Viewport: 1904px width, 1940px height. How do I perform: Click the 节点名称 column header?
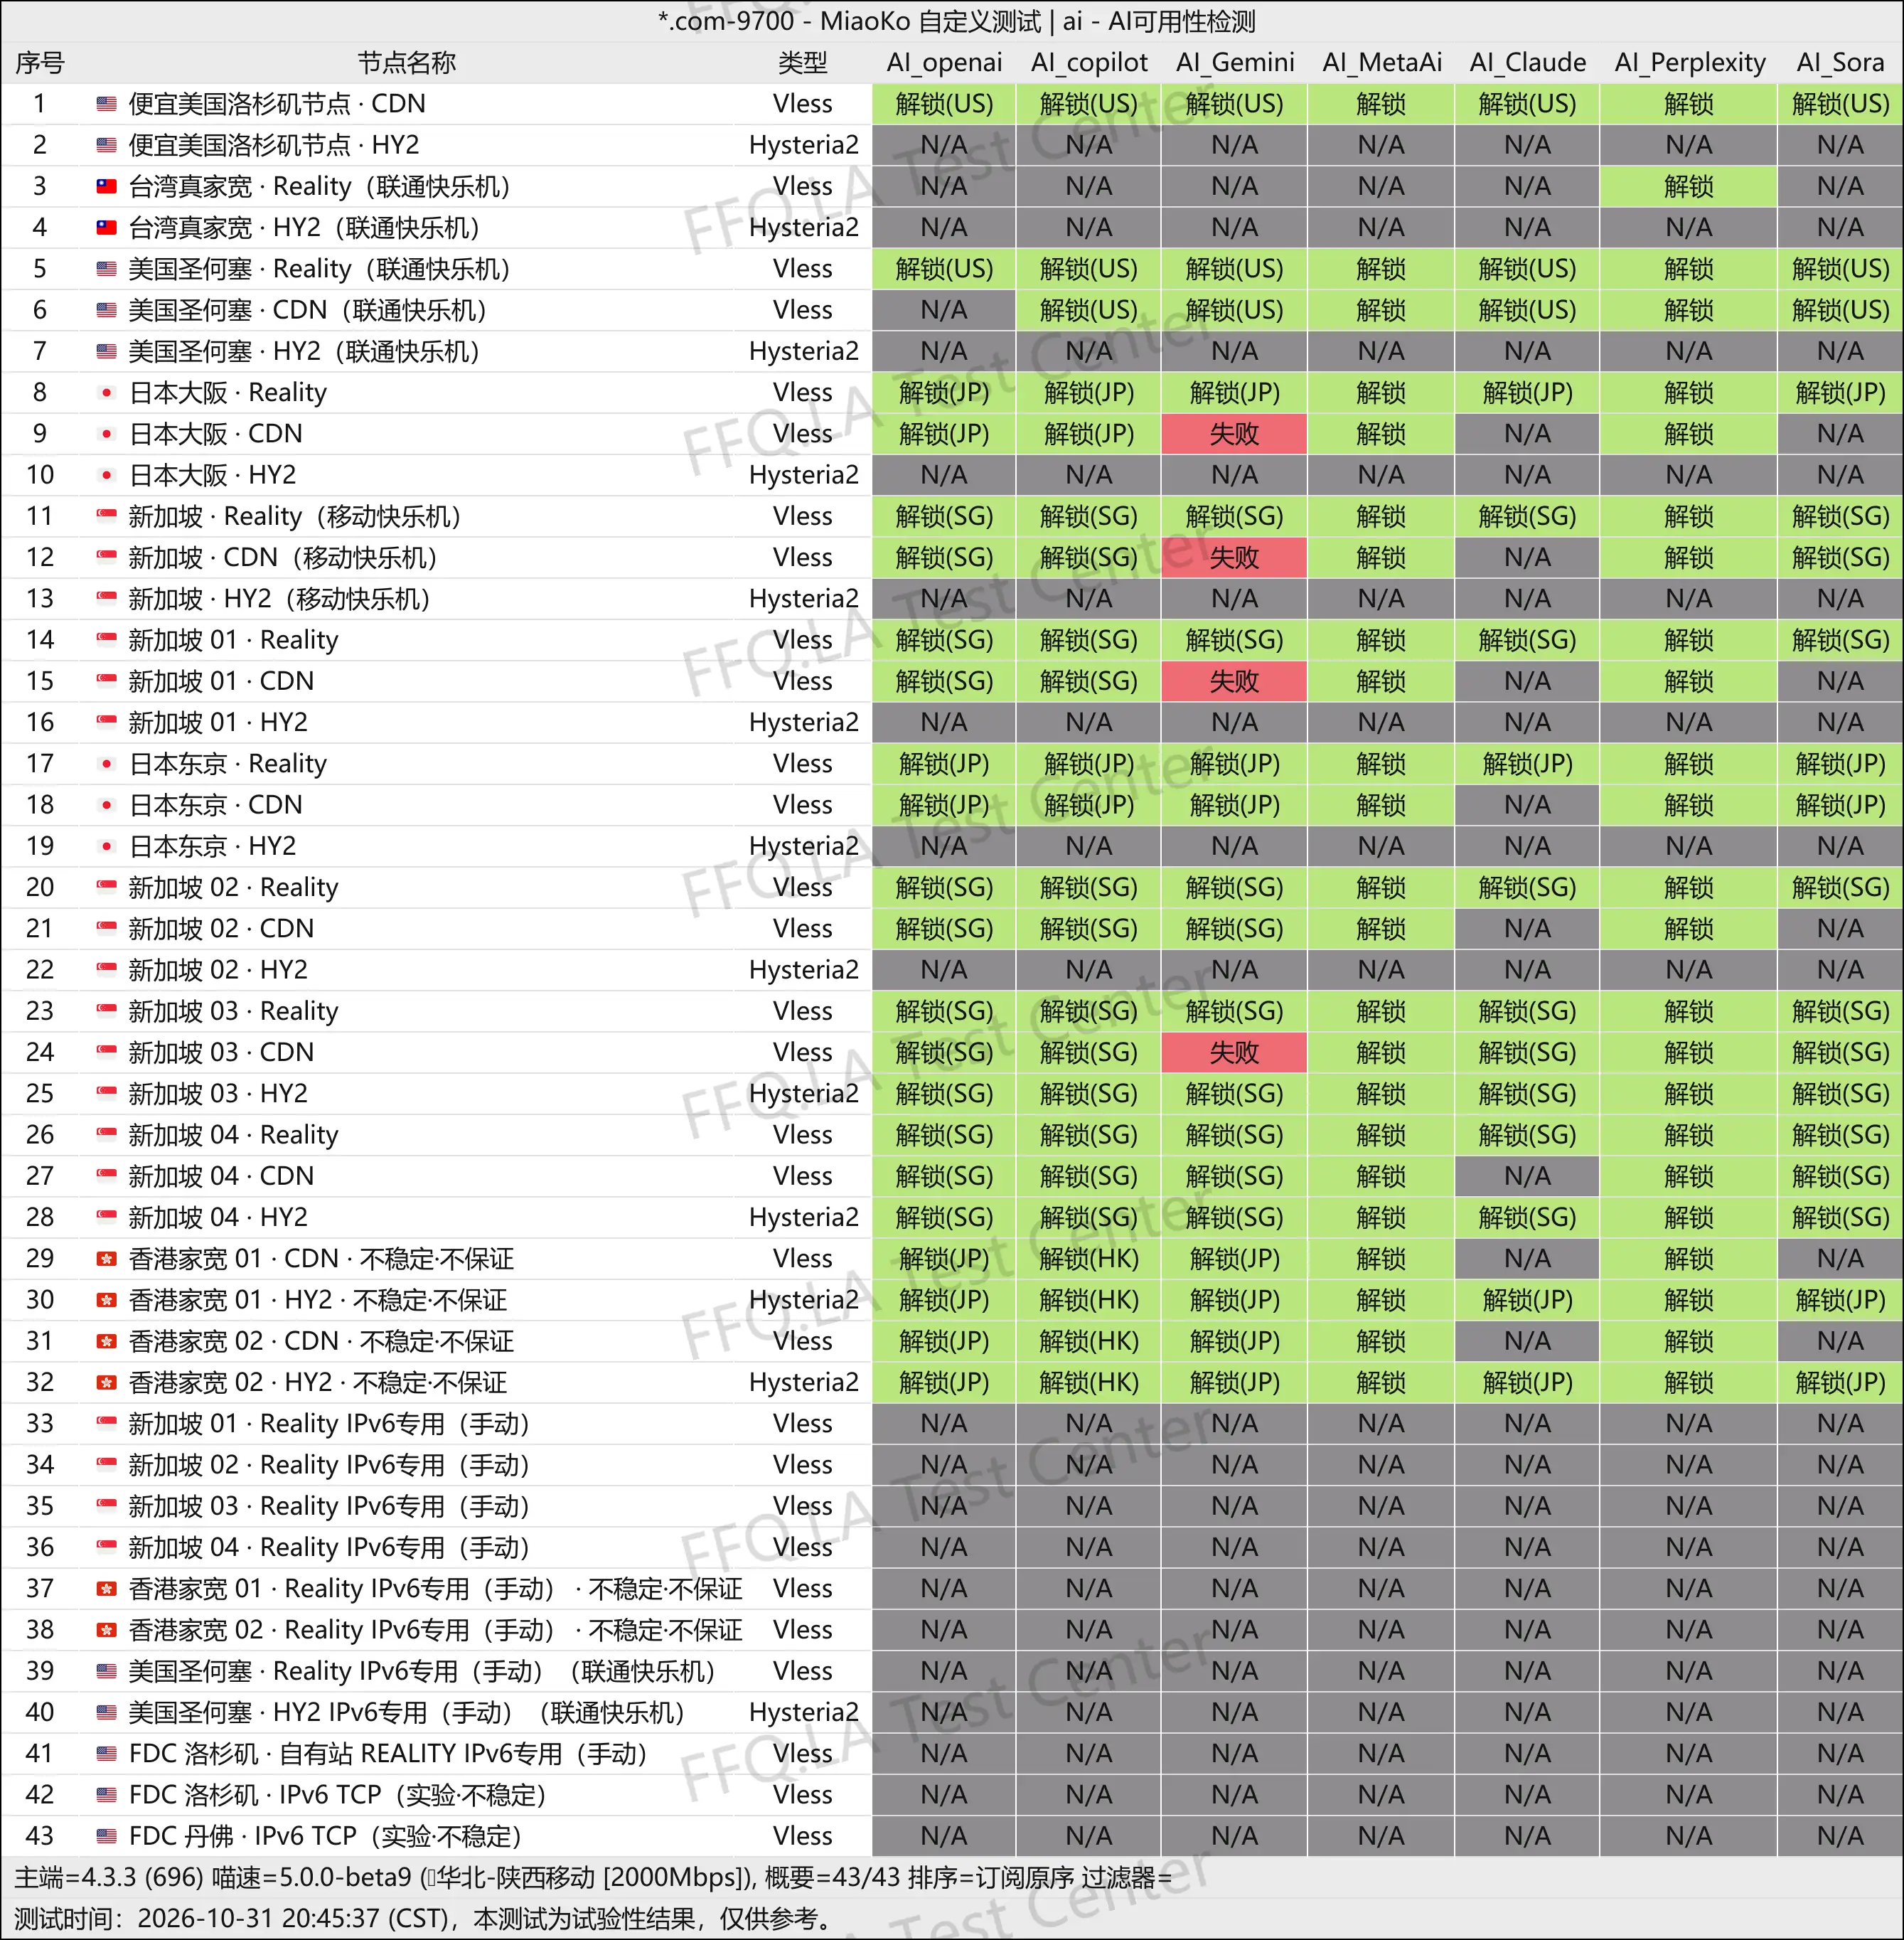407,63
